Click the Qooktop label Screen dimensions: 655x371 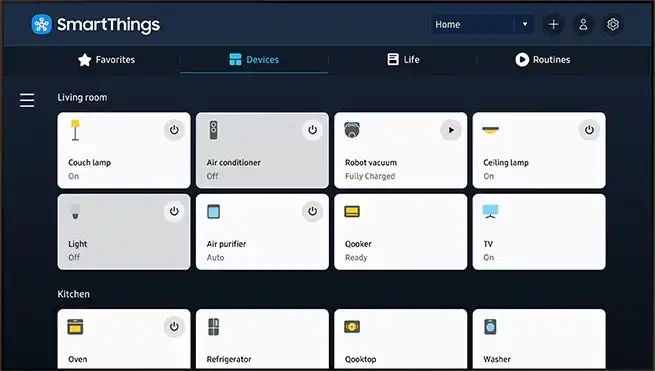(361, 359)
